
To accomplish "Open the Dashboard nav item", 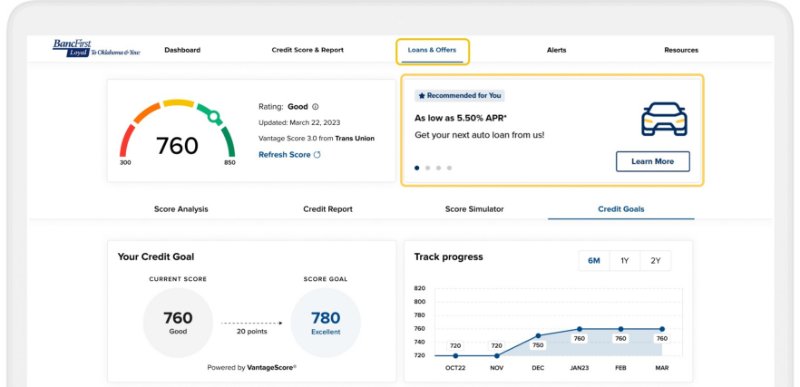I will point(182,50).
